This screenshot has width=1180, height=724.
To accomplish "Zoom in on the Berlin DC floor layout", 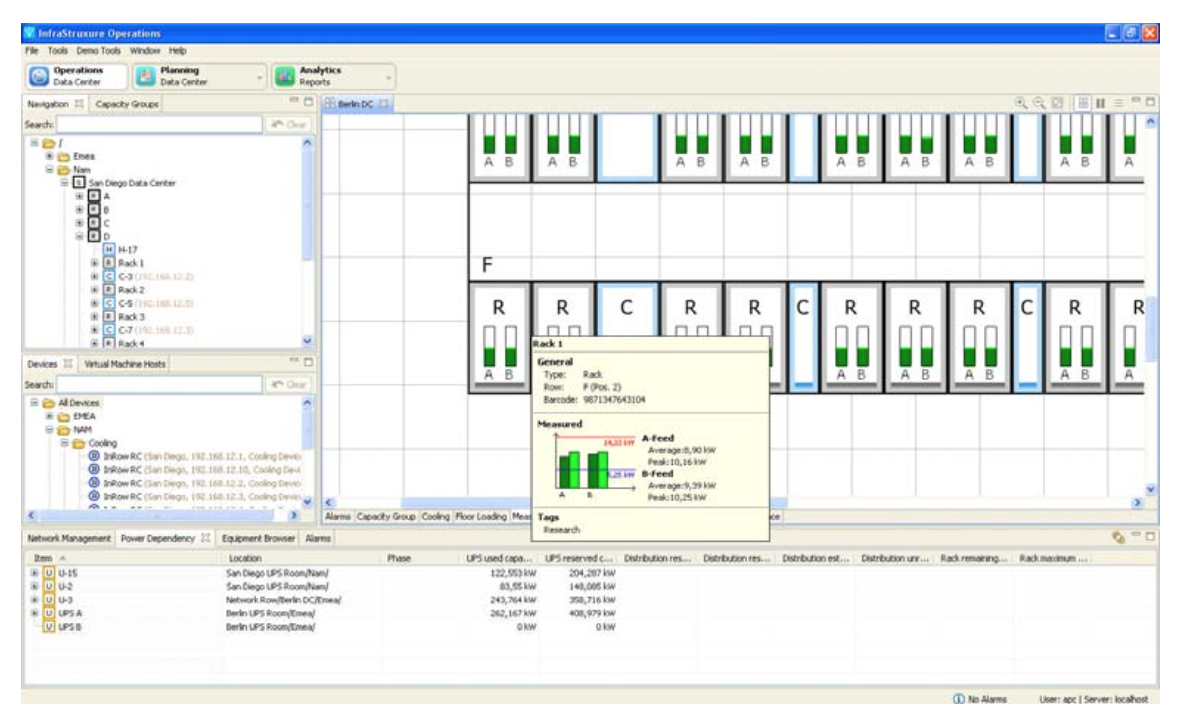I will tap(1021, 103).
